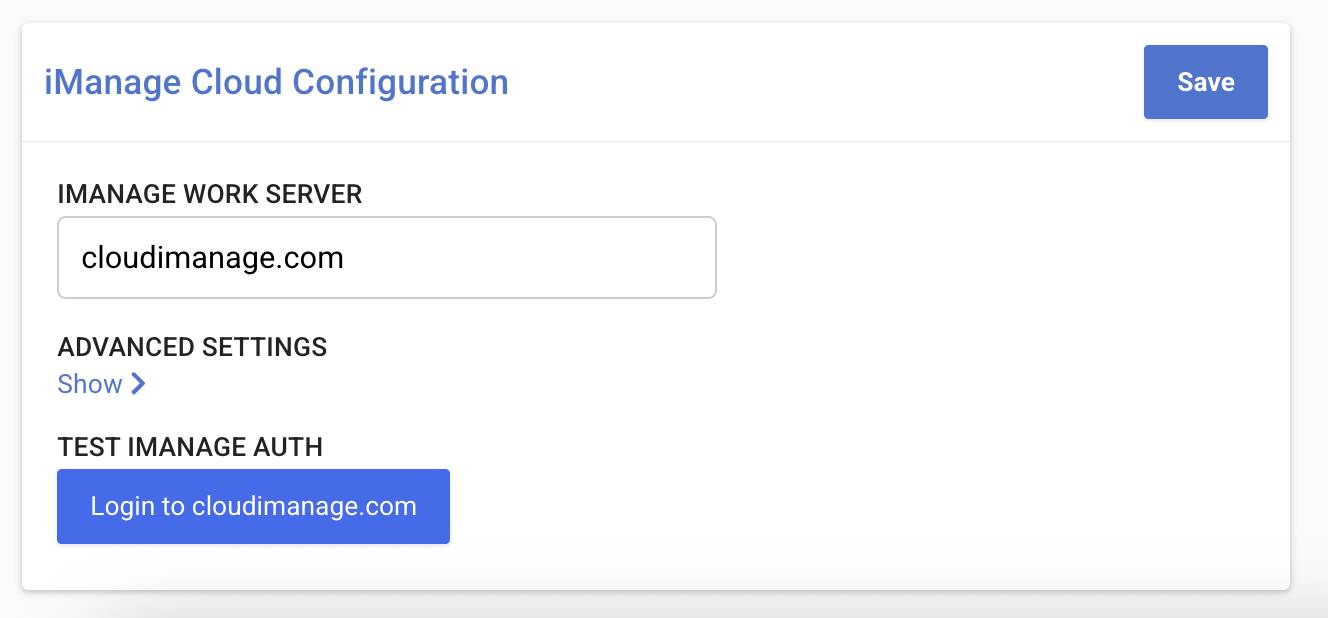Click the arrow icon beside Advanced Settings Show link
1328x618 pixels.
tap(137, 383)
